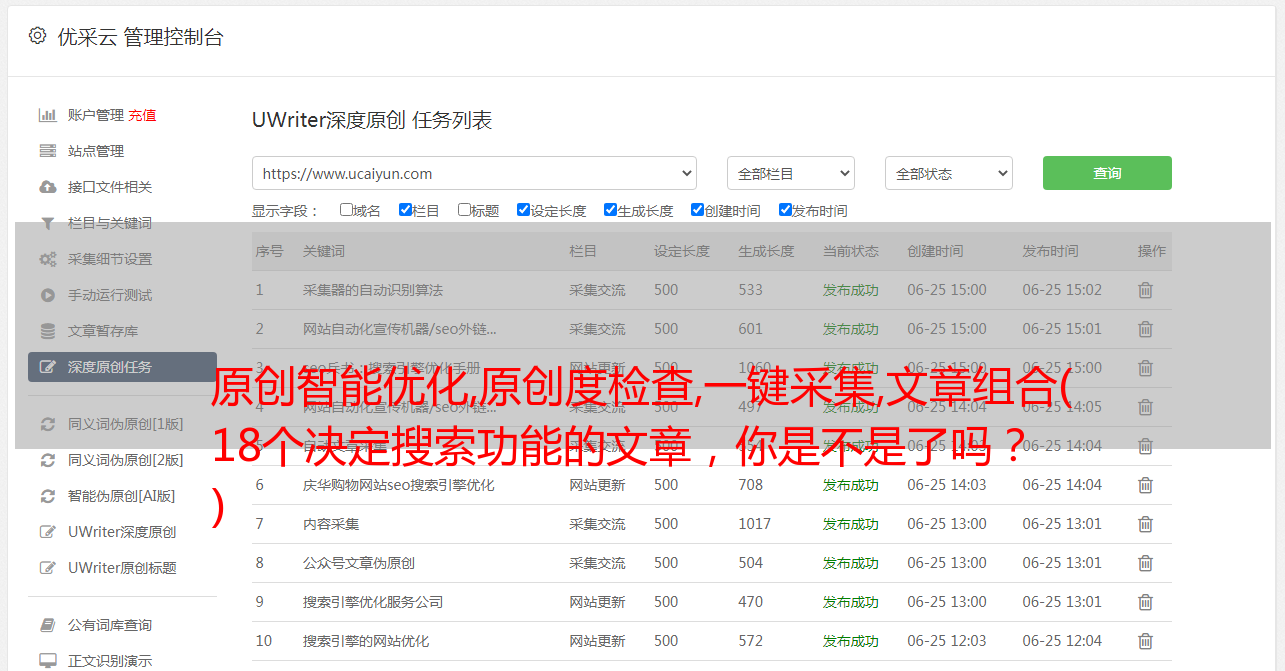Click the 站点管理 server icon
The height and width of the screenshot is (671, 1285).
[47, 151]
